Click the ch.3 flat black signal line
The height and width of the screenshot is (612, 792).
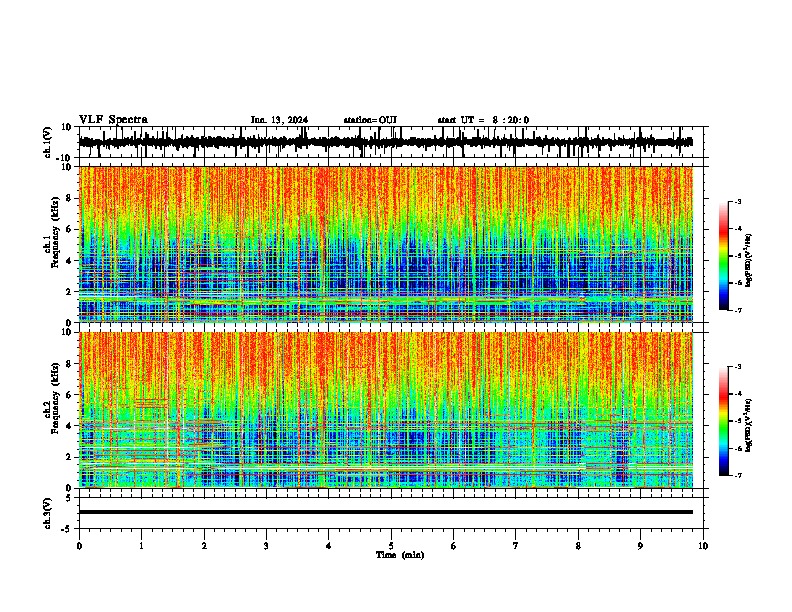click(385, 512)
